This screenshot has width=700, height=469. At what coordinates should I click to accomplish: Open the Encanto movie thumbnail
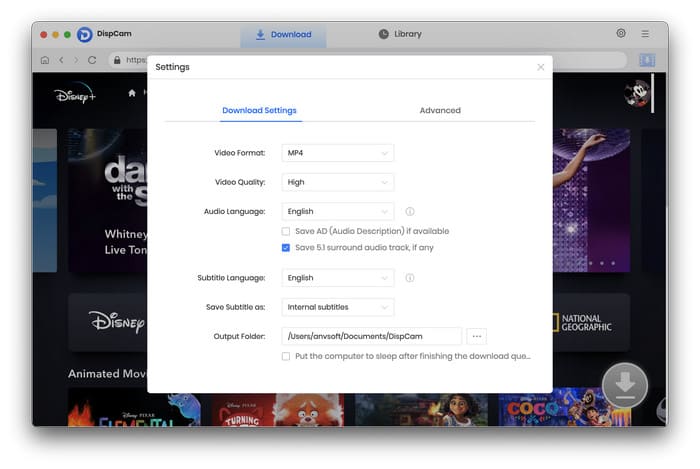(x=421, y=409)
